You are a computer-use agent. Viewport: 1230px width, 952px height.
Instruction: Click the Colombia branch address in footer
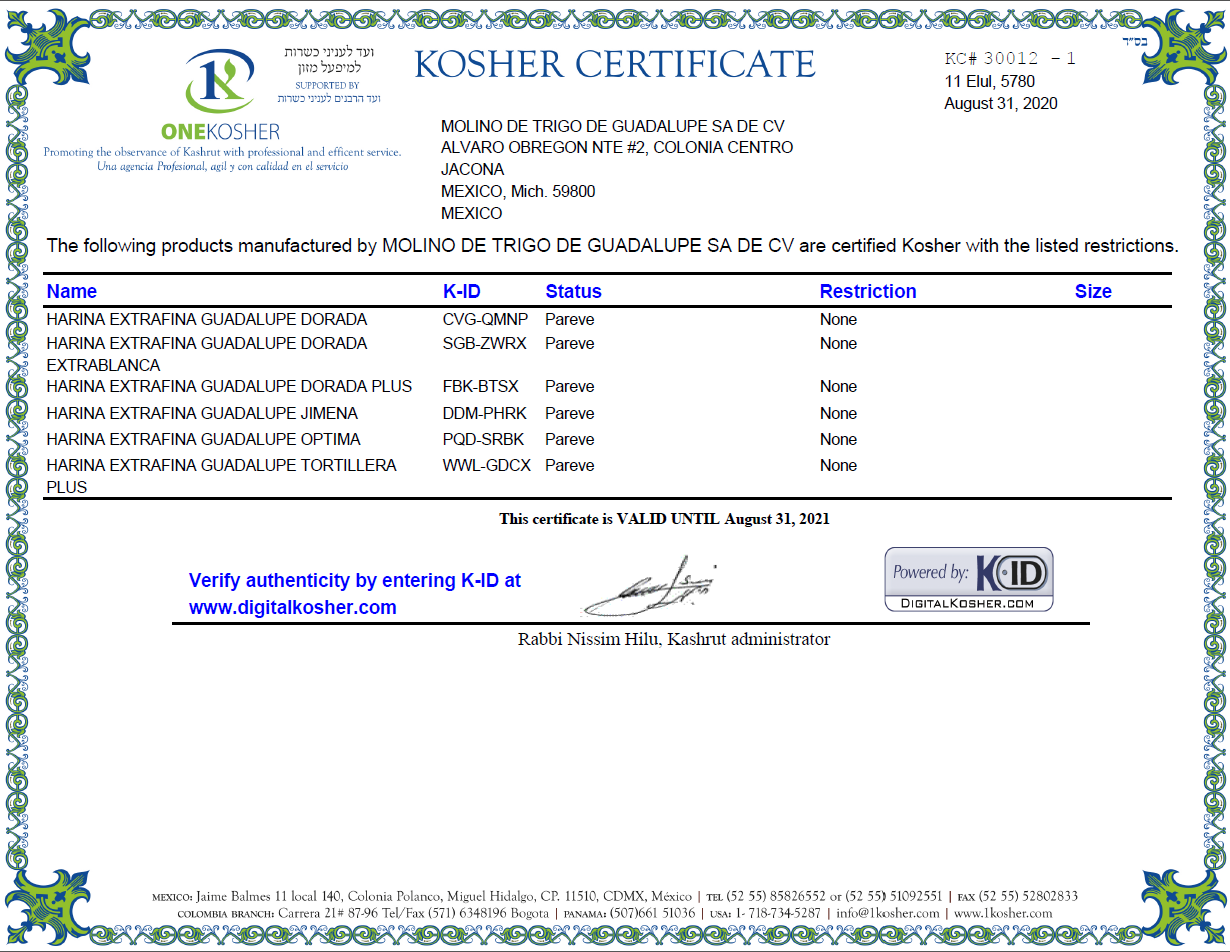coord(363,913)
